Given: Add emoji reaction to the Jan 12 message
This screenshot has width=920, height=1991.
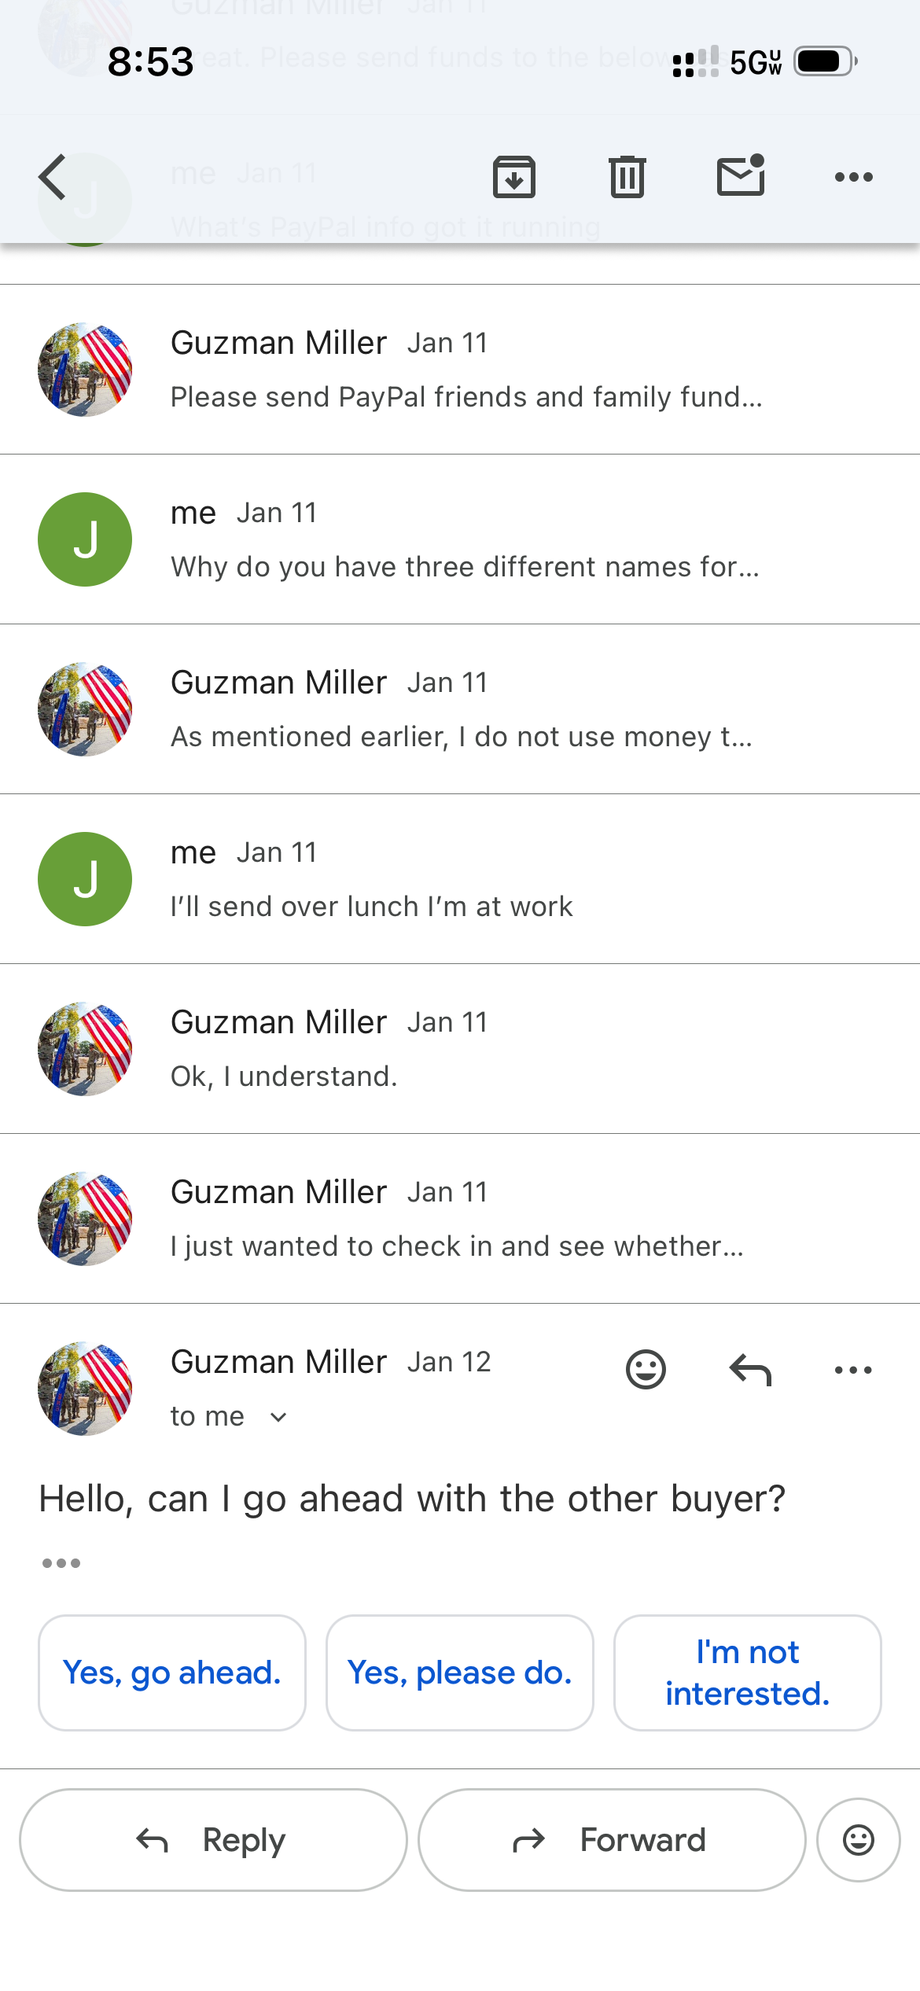Looking at the screenshot, I should [645, 1369].
